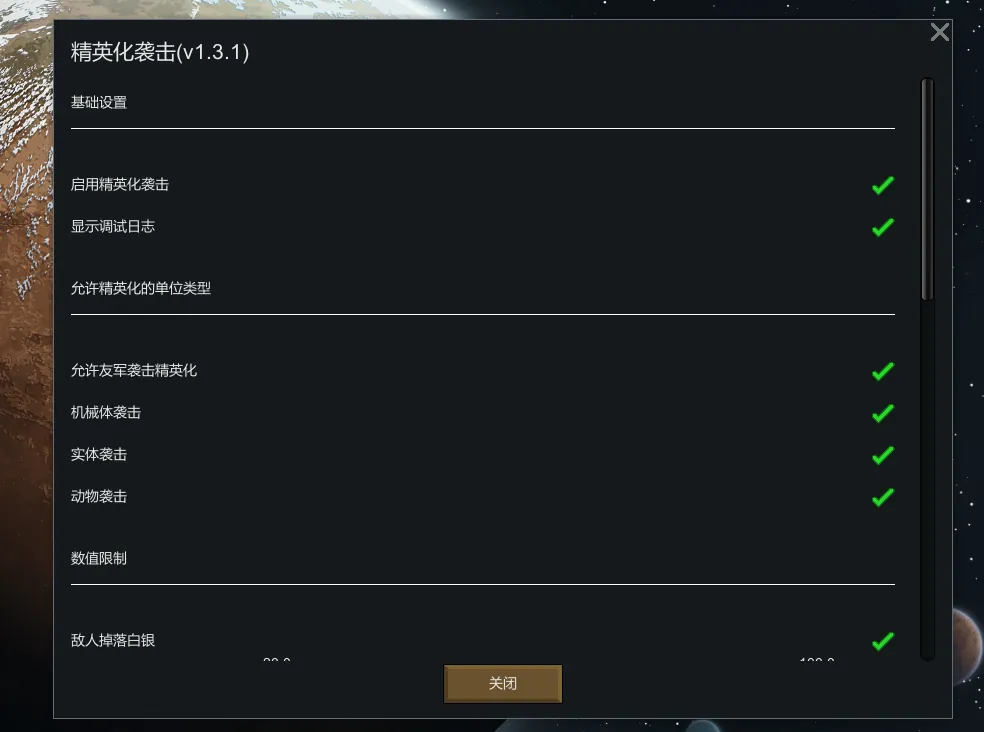This screenshot has height=732, width=984.
Task: Toggle the 启用精英化袭击 green checkmark
Action: (x=883, y=185)
